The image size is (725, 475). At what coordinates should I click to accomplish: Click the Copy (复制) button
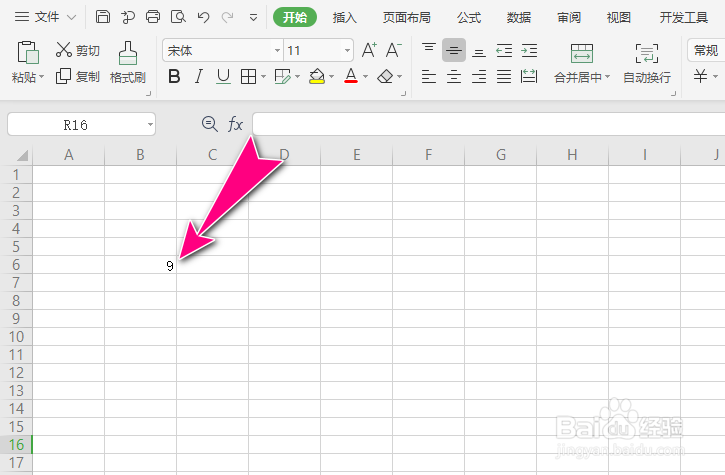click(78, 76)
